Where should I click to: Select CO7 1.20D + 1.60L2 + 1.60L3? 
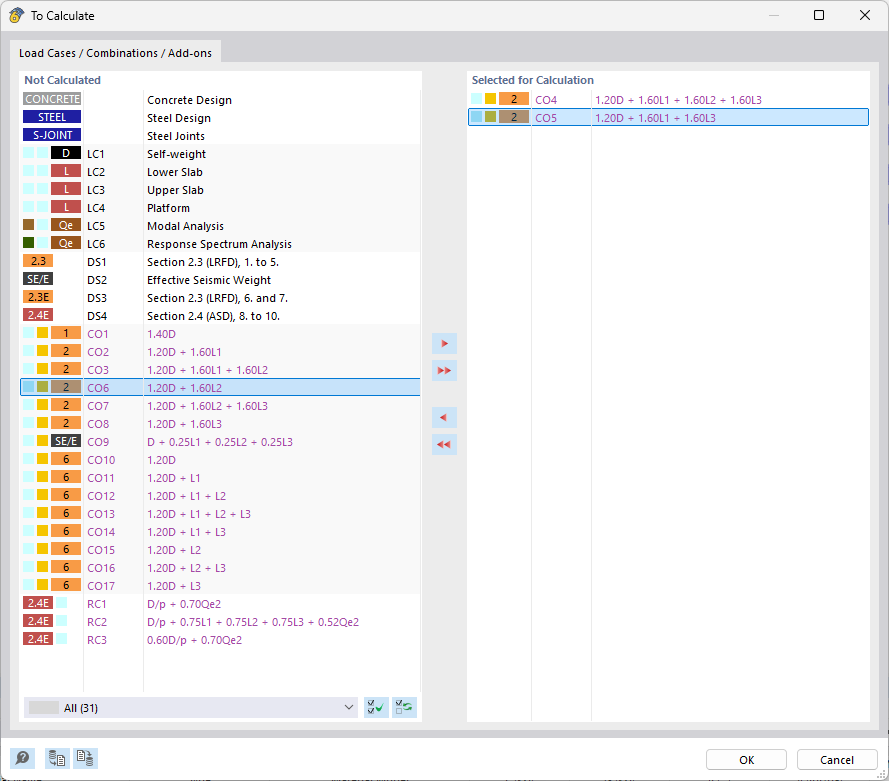tap(221, 406)
